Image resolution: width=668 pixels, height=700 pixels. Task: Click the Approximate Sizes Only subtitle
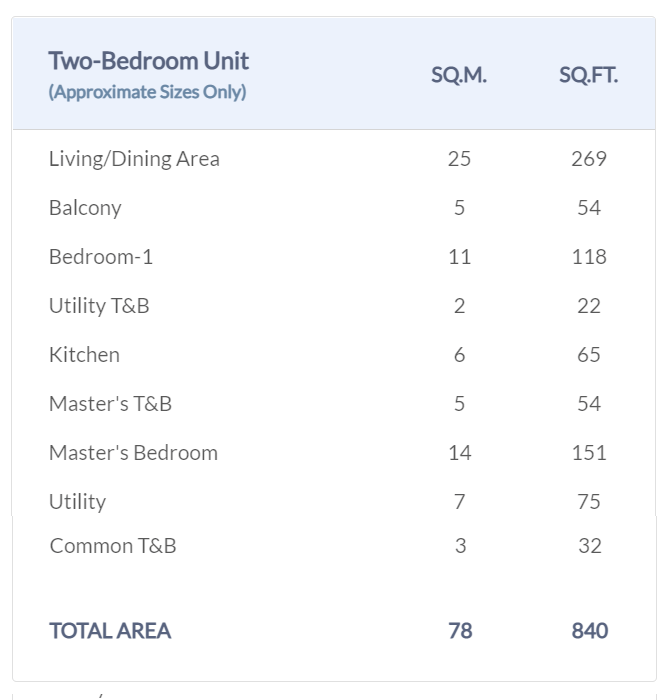tap(147, 93)
